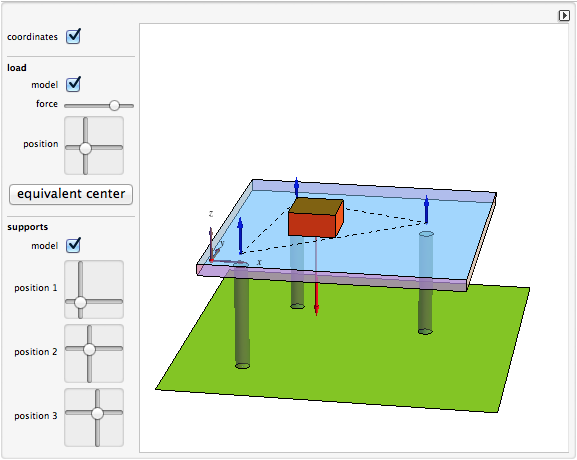The height and width of the screenshot is (460, 577).
Task: Click the z axis coordinate label
Action: tap(211, 214)
